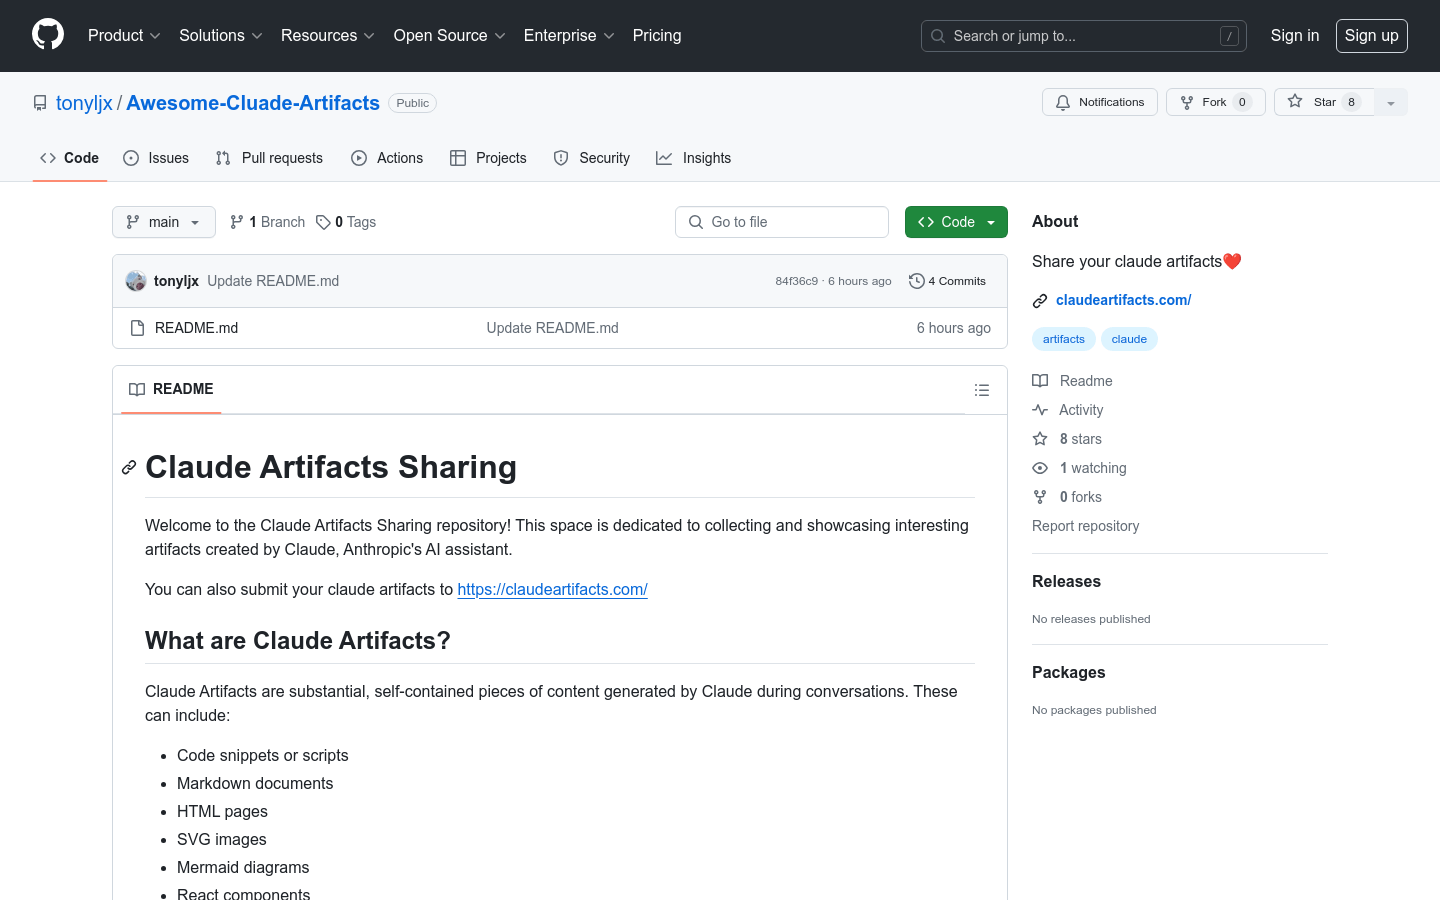
Task: Click the Sign in link
Action: 1295,35
